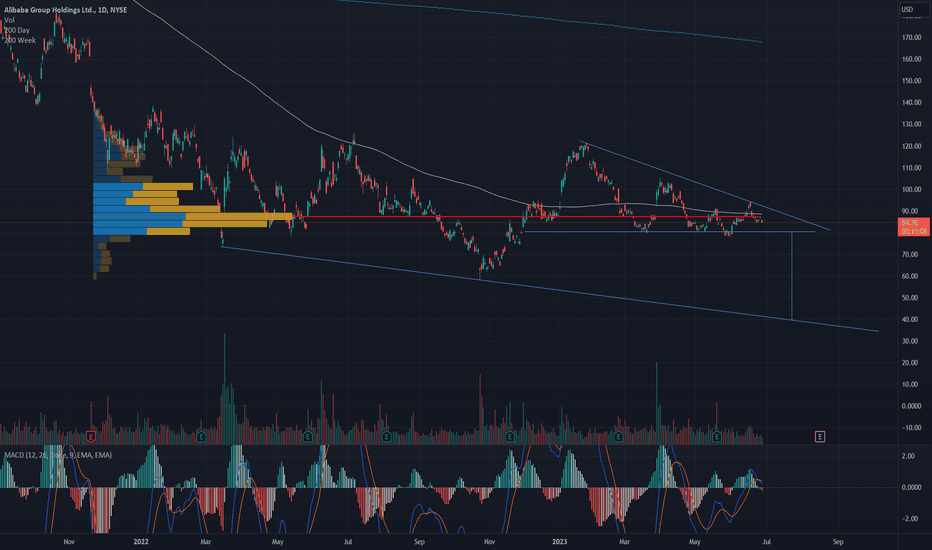Screen dimensions: 932x550
Task: Open the USD currency selector
Action: (913, 9)
